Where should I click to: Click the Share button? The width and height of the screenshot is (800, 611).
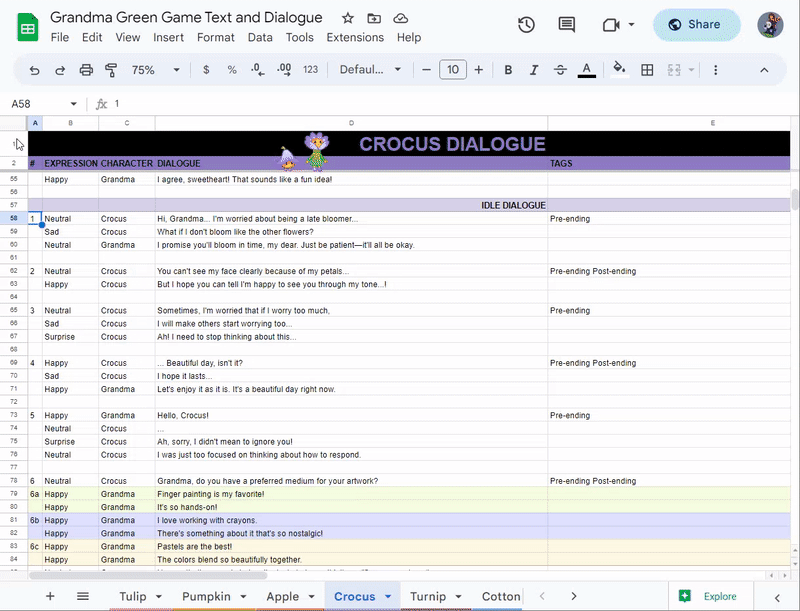point(697,25)
